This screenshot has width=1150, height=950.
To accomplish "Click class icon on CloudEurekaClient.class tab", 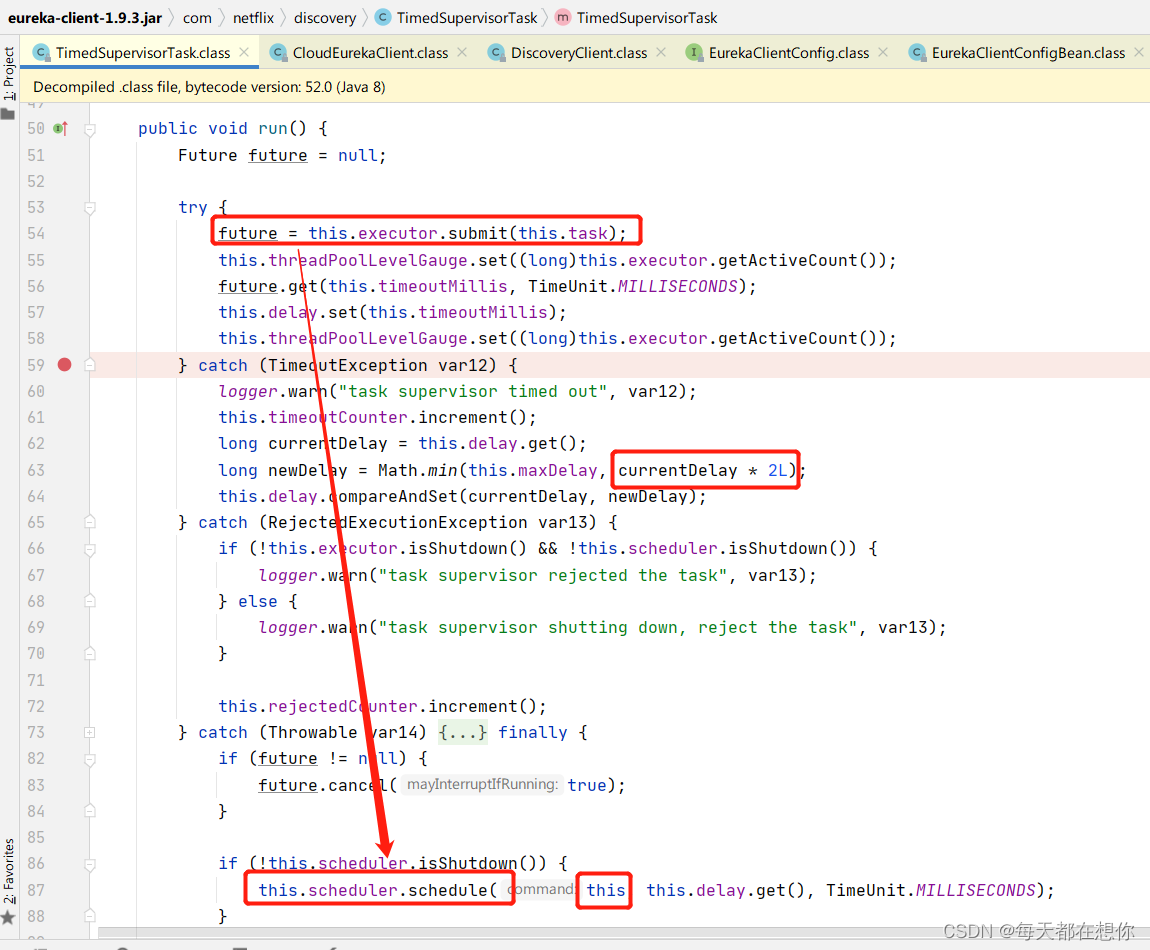I will [278, 52].
